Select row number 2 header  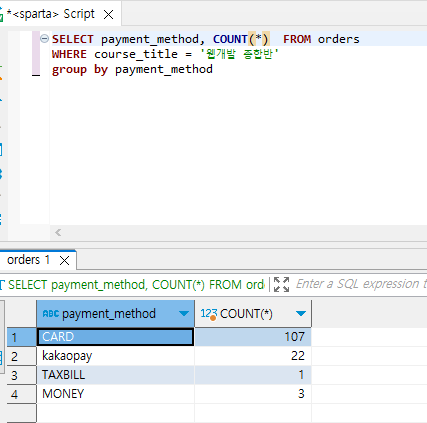click(21, 356)
